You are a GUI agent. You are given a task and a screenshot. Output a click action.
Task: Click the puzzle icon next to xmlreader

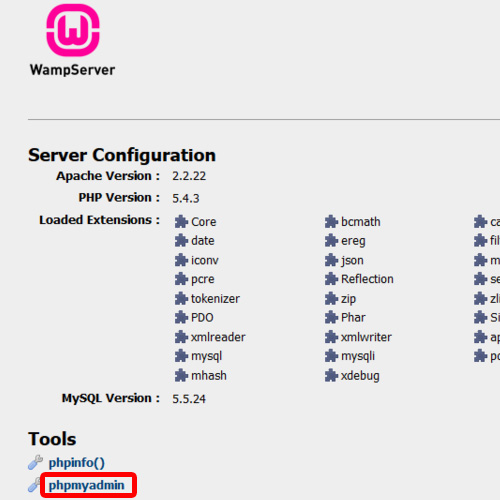click(x=181, y=337)
